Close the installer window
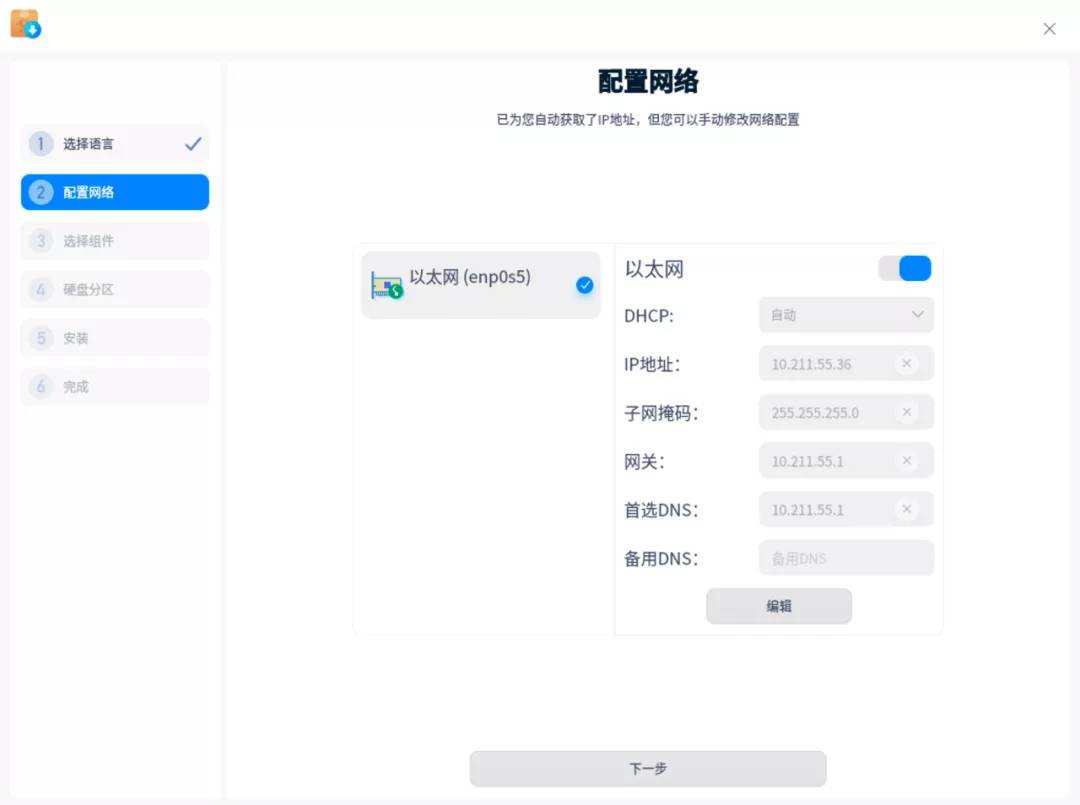Viewport: 1080px width, 805px height. pyautogui.click(x=1049, y=29)
